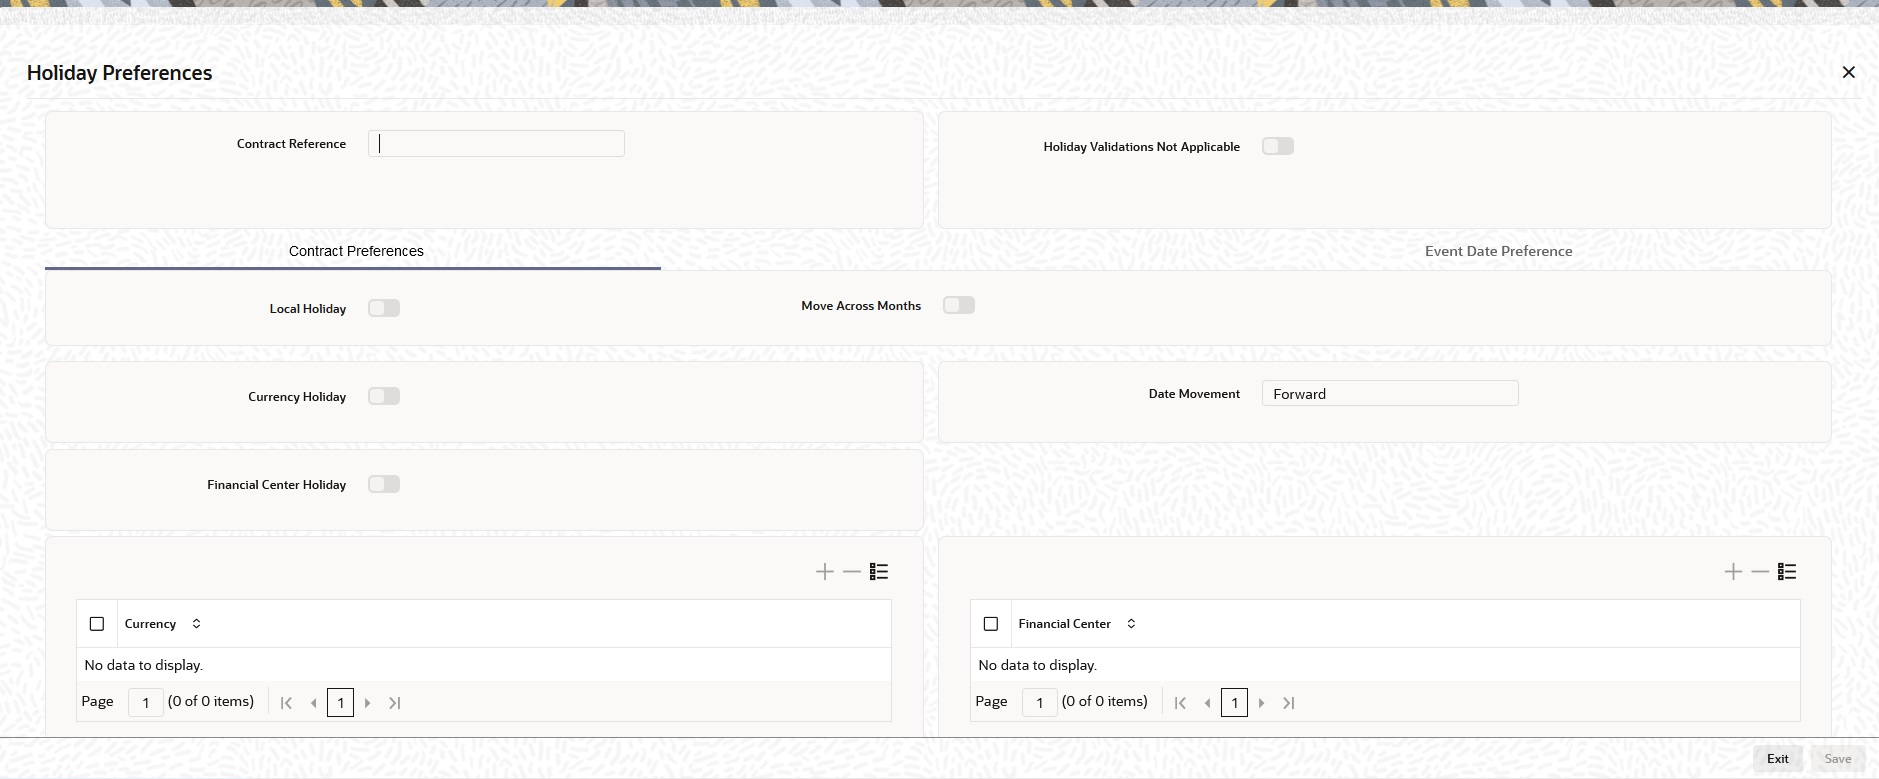Close the Holiday Preferences window

[1848, 72]
